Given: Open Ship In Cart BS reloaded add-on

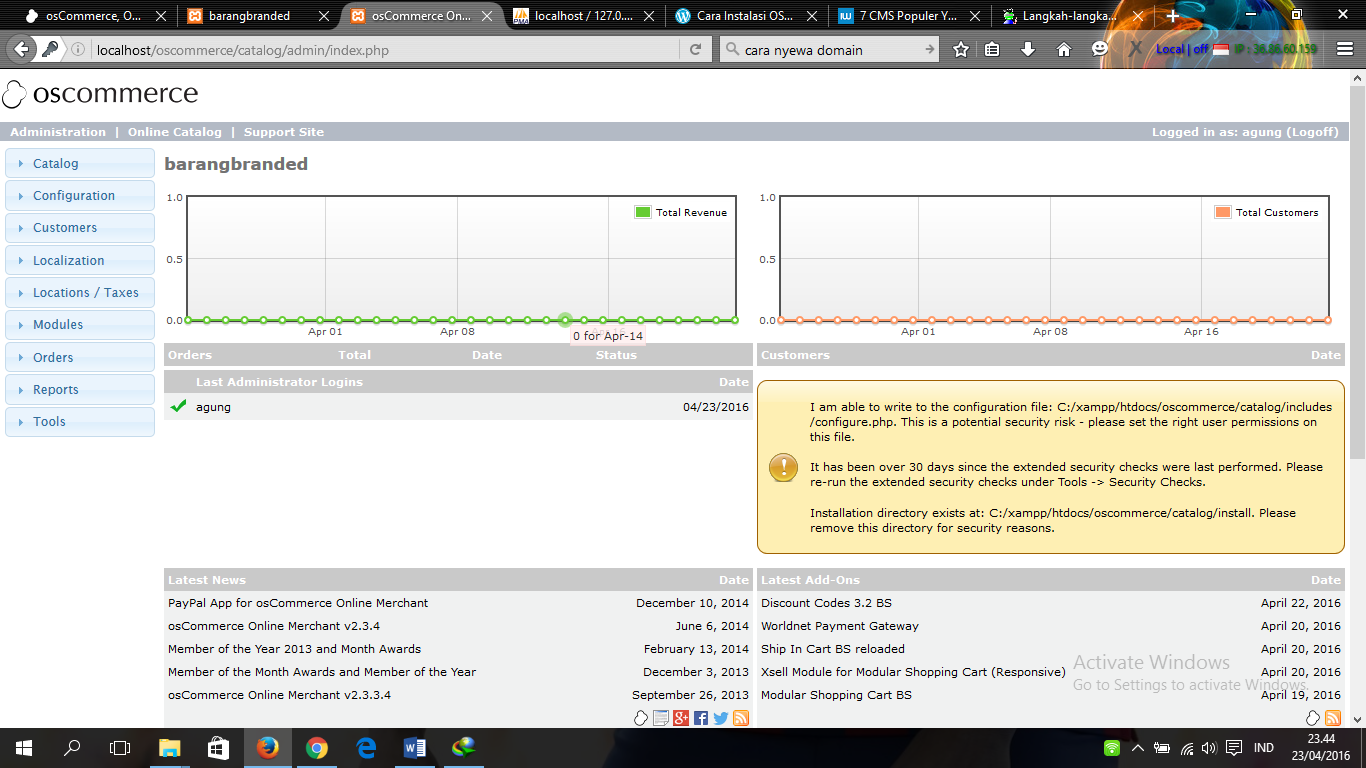Looking at the screenshot, I should tap(833, 649).
